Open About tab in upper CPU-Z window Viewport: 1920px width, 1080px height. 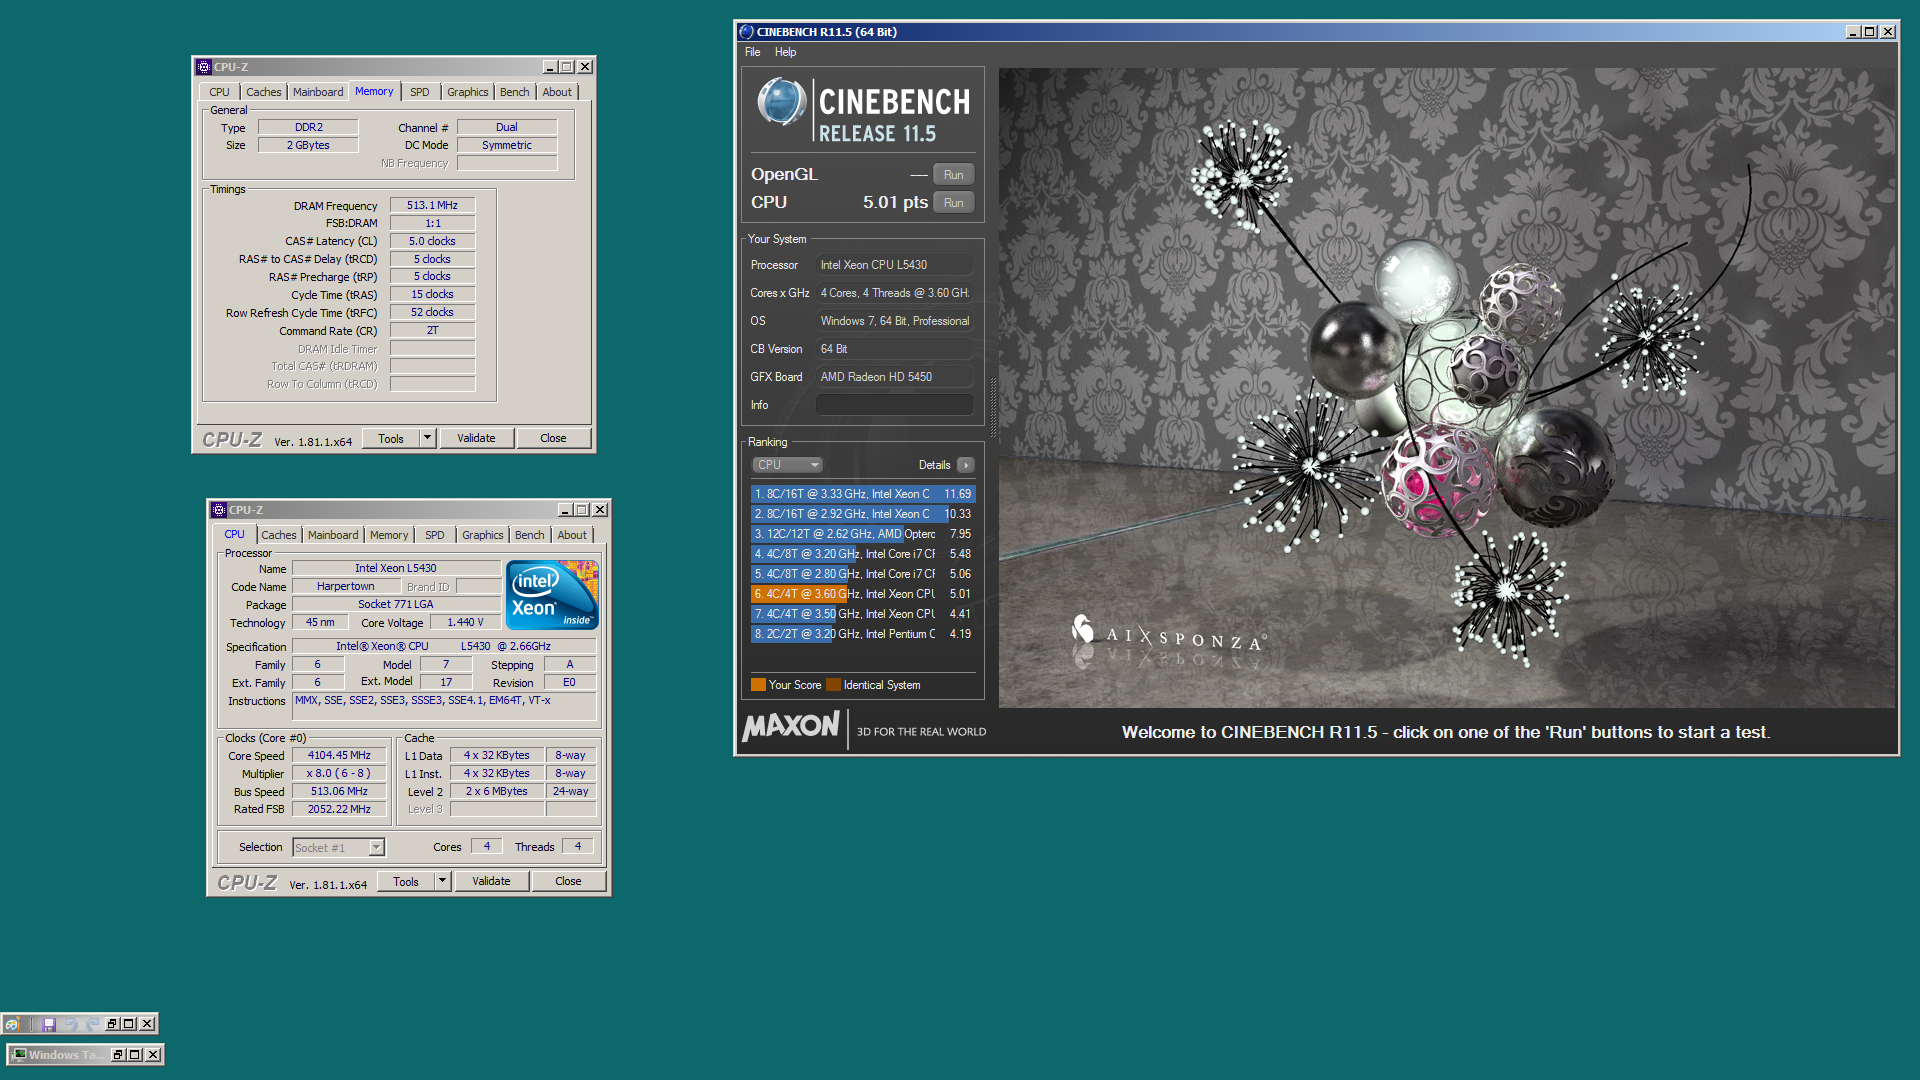click(x=557, y=92)
